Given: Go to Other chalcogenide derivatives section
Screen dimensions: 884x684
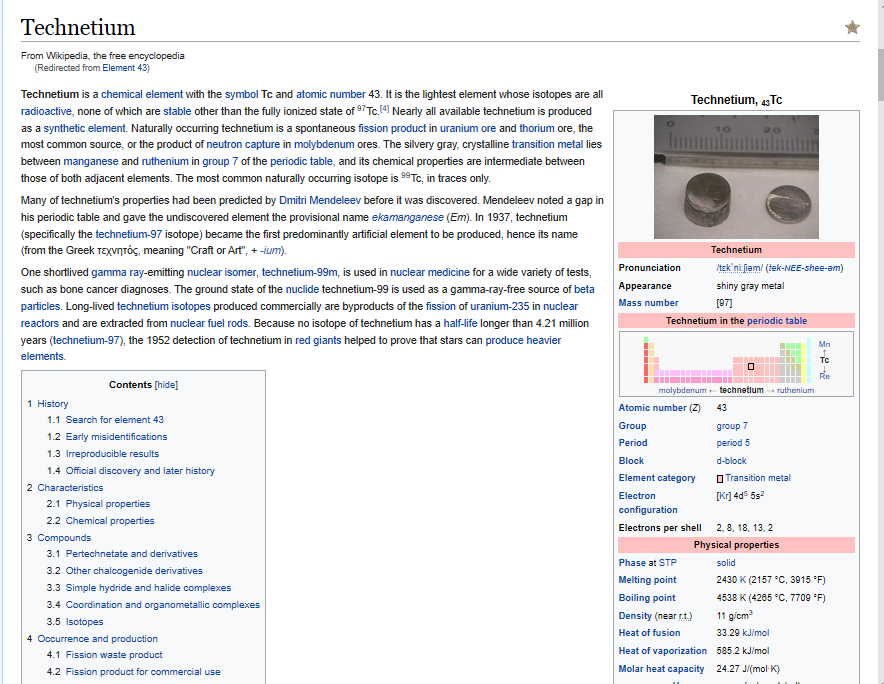Looking at the screenshot, I should click(x=134, y=571).
